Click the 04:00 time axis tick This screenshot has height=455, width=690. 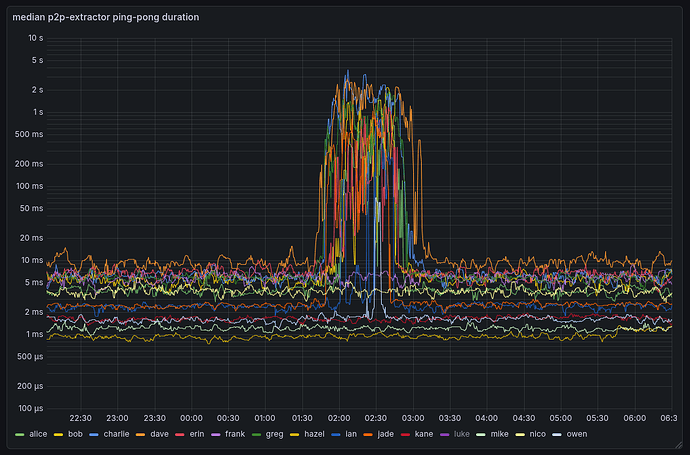(486, 418)
